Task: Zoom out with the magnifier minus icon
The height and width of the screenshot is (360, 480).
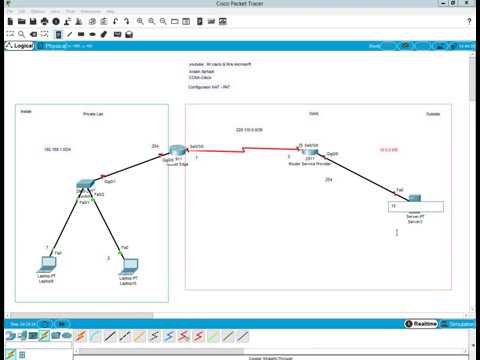Action: click(x=163, y=22)
